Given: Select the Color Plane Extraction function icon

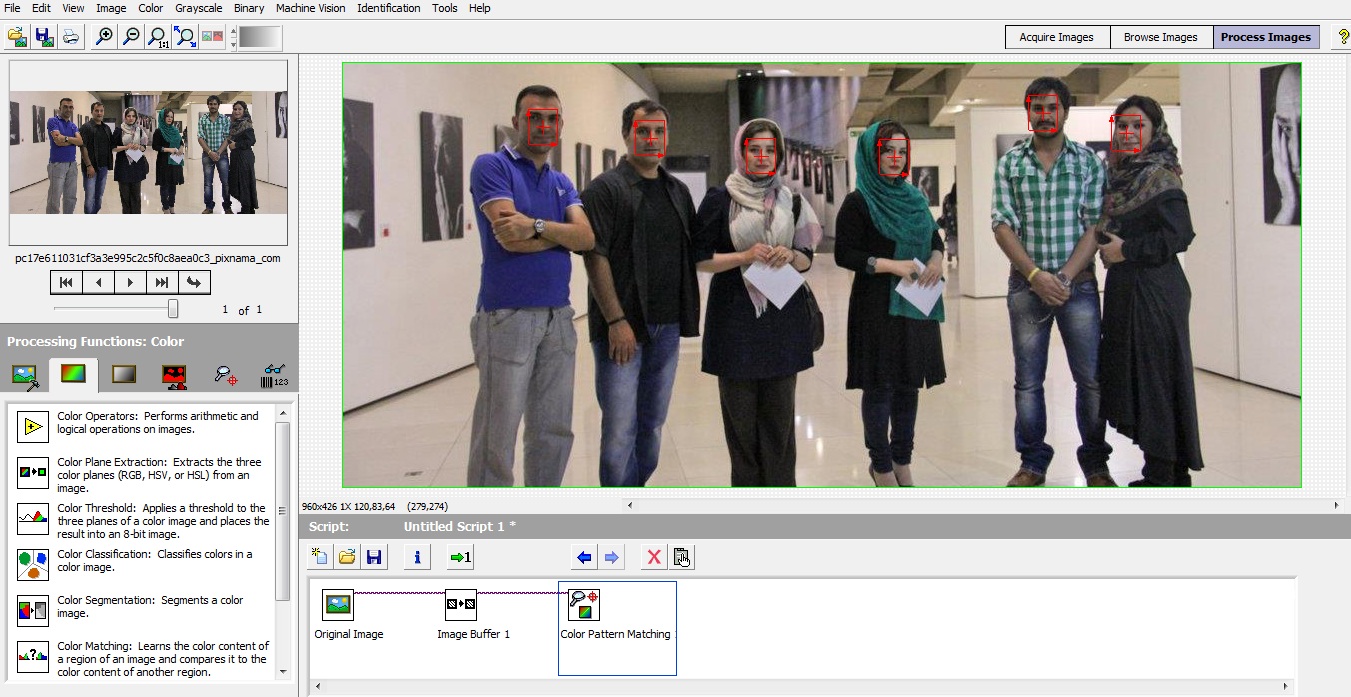Looking at the screenshot, I should (x=33, y=473).
